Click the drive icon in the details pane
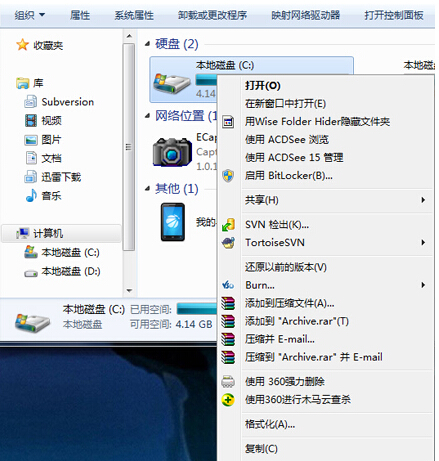The width and height of the screenshot is (439, 461). tap(32, 322)
